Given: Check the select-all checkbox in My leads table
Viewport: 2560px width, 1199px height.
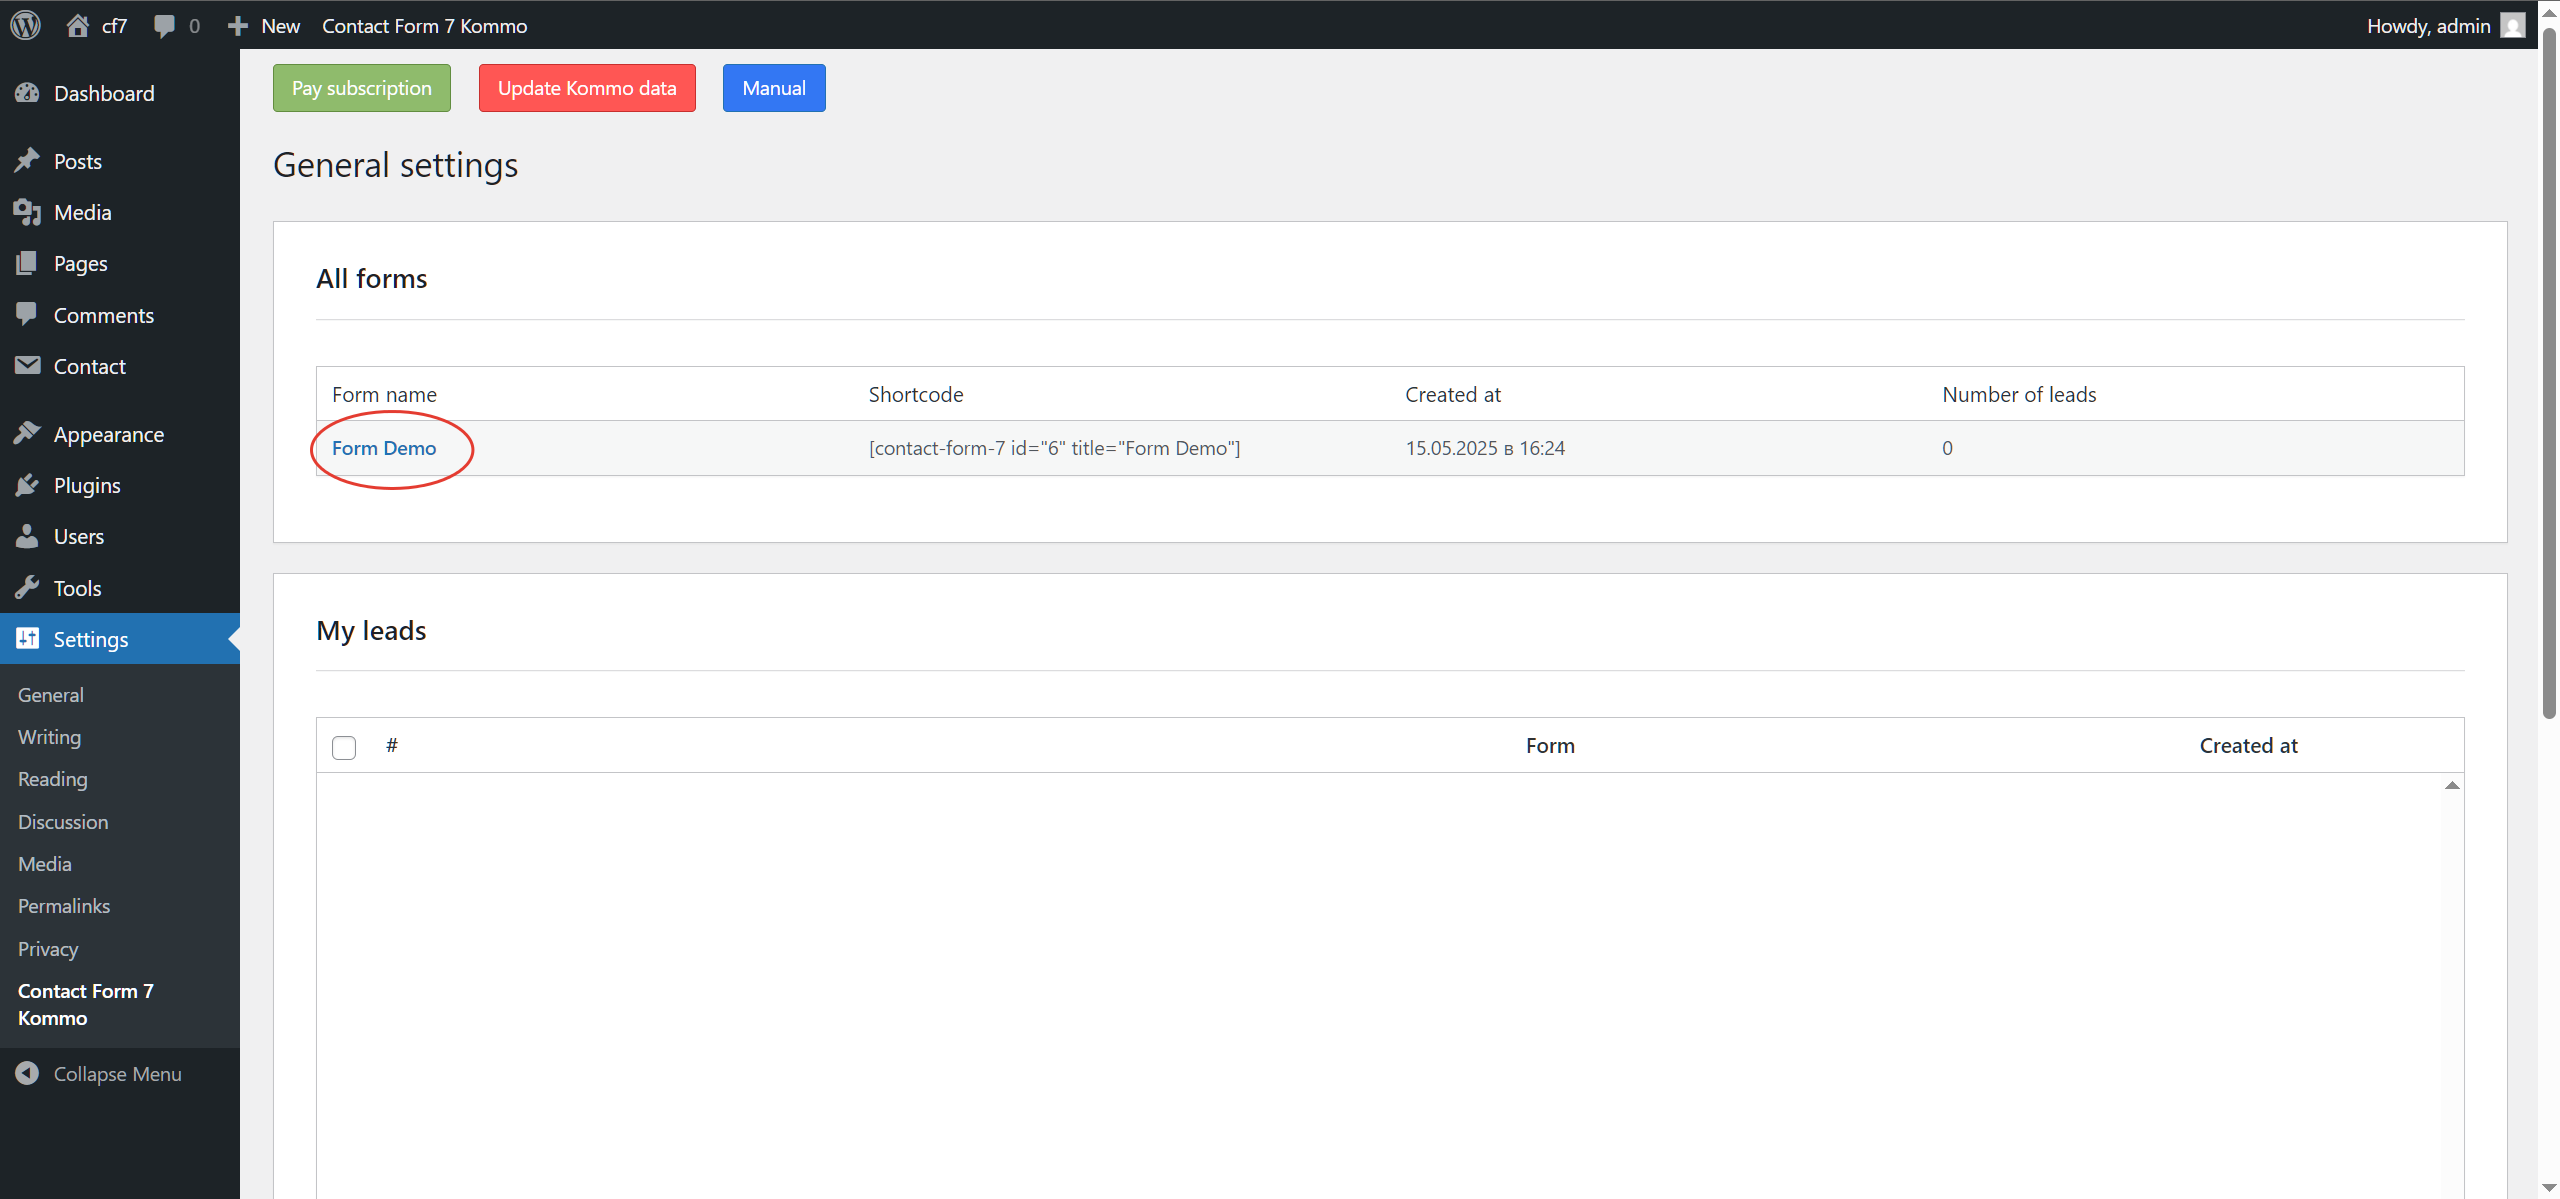Looking at the screenshot, I should (x=343, y=747).
